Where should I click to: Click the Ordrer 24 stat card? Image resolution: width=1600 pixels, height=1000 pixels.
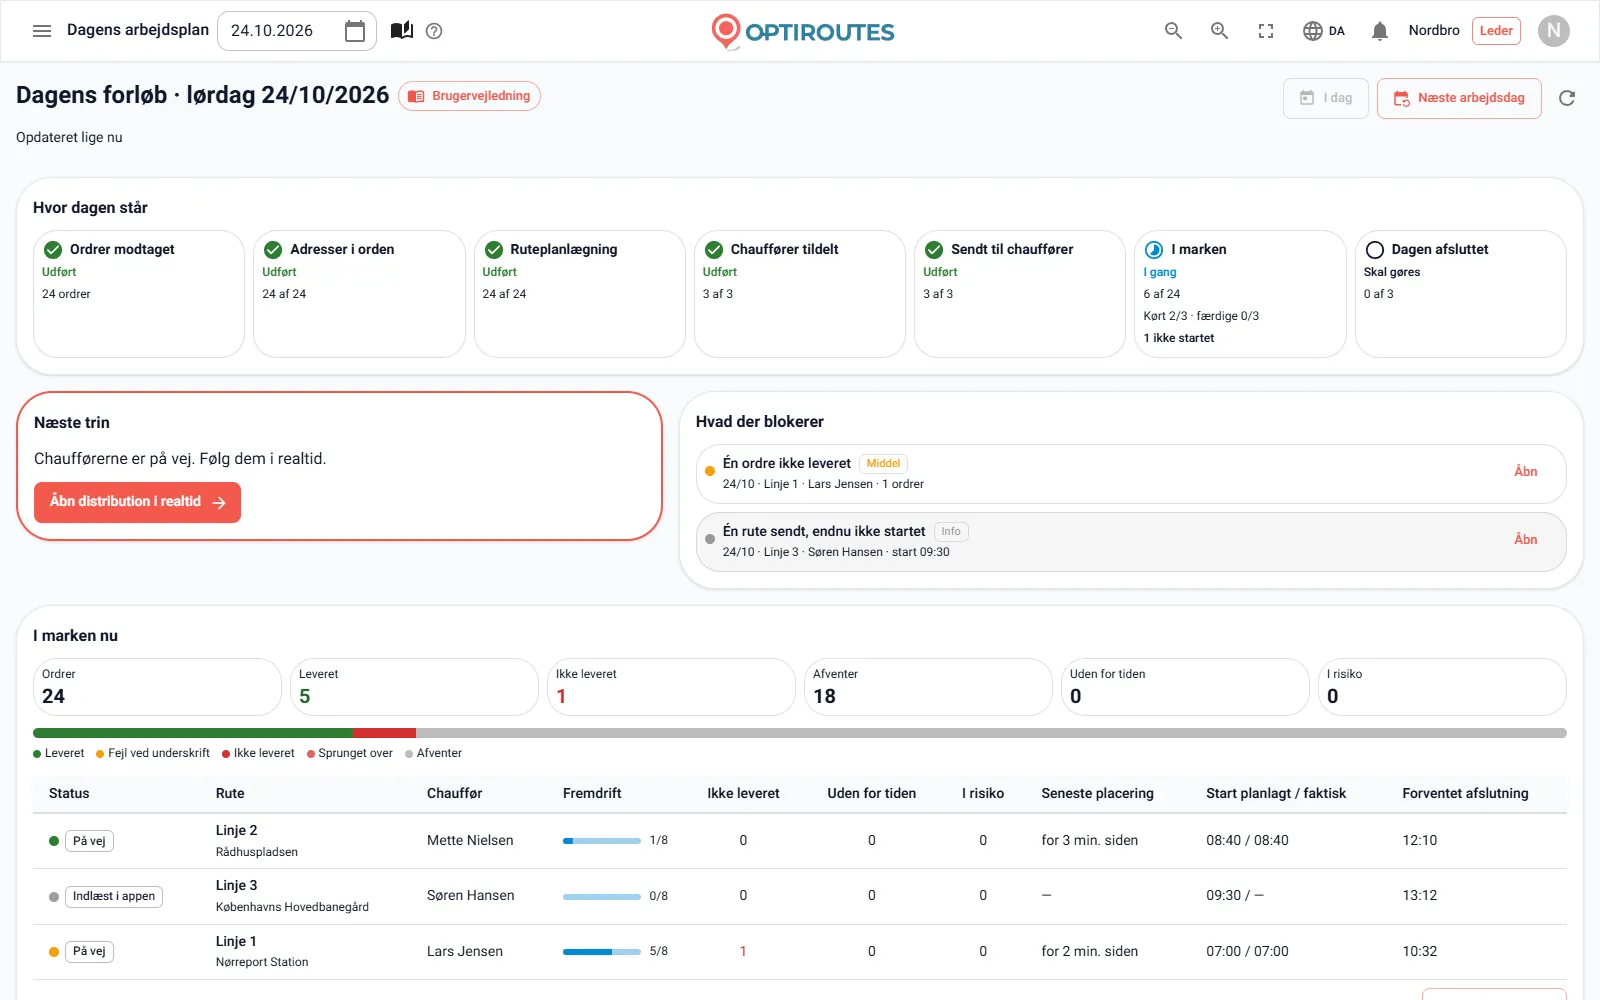[157, 687]
